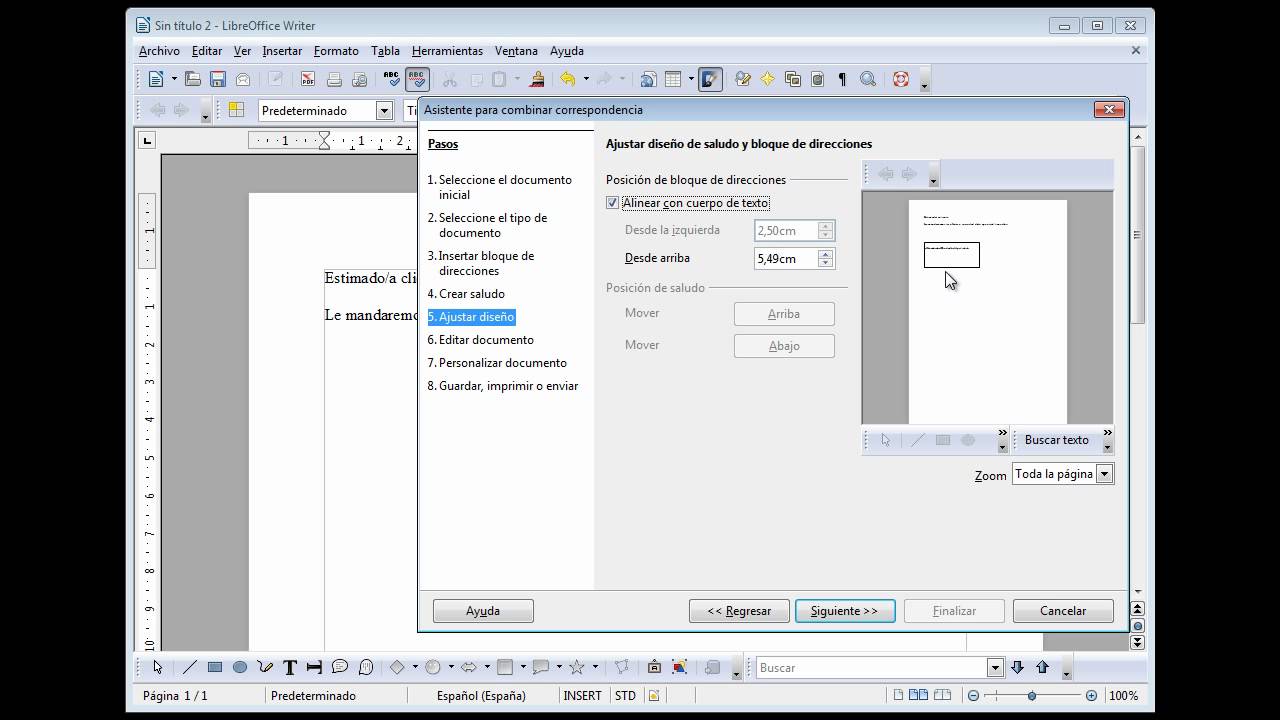1280x720 pixels.
Task: Open the Herramientas menu
Action: 447,51
